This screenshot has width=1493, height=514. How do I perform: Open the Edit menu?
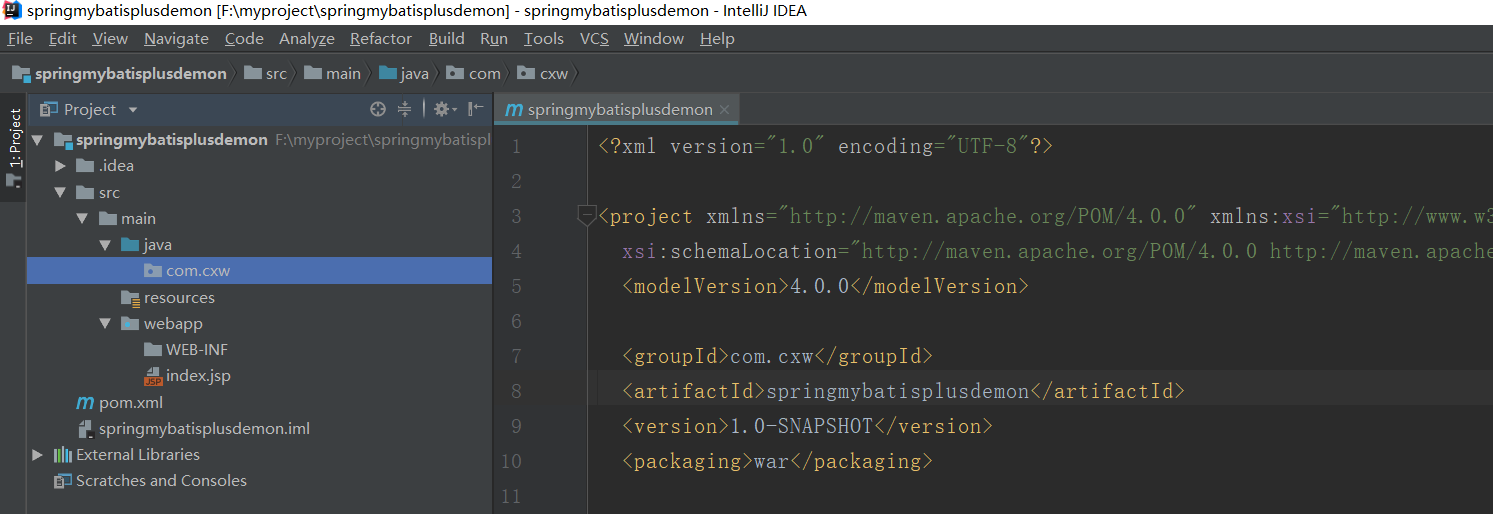(62, 38)
